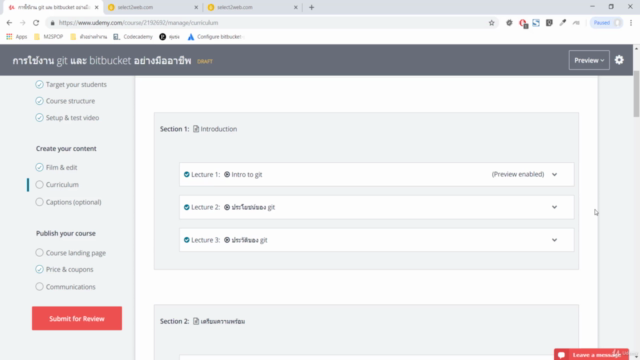640x360 pixels.
Task: Click Leave a message chat button
Action: coord(591,354)
